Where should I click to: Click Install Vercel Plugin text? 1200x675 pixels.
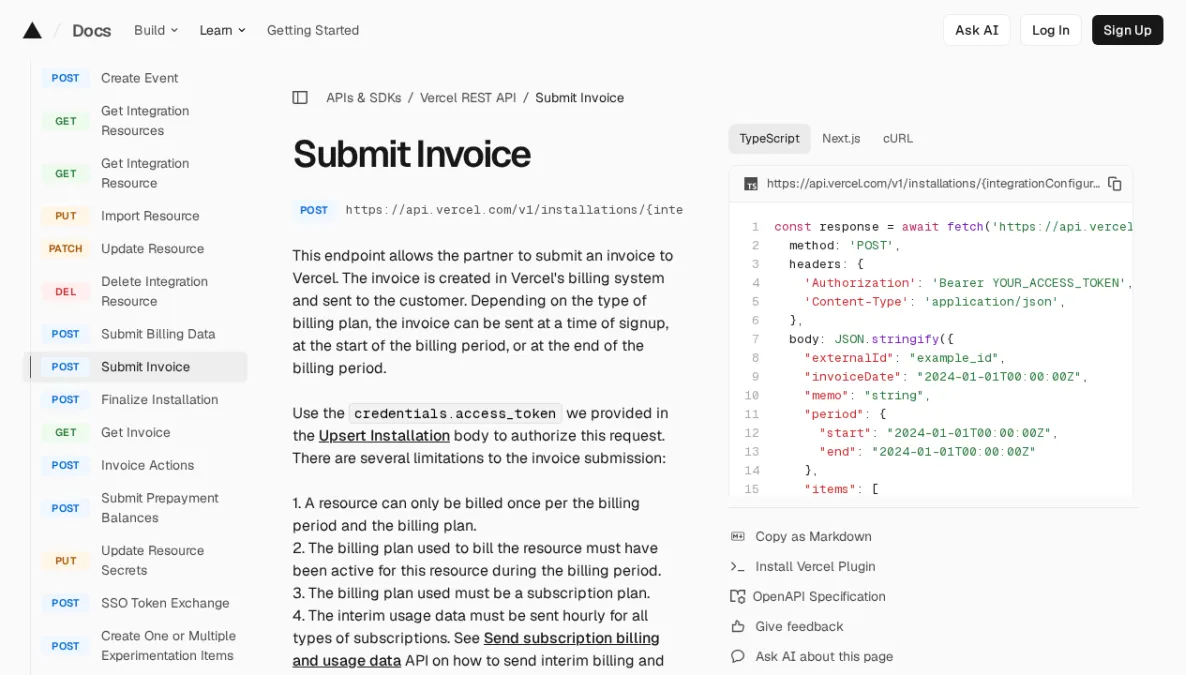(815, 566)
